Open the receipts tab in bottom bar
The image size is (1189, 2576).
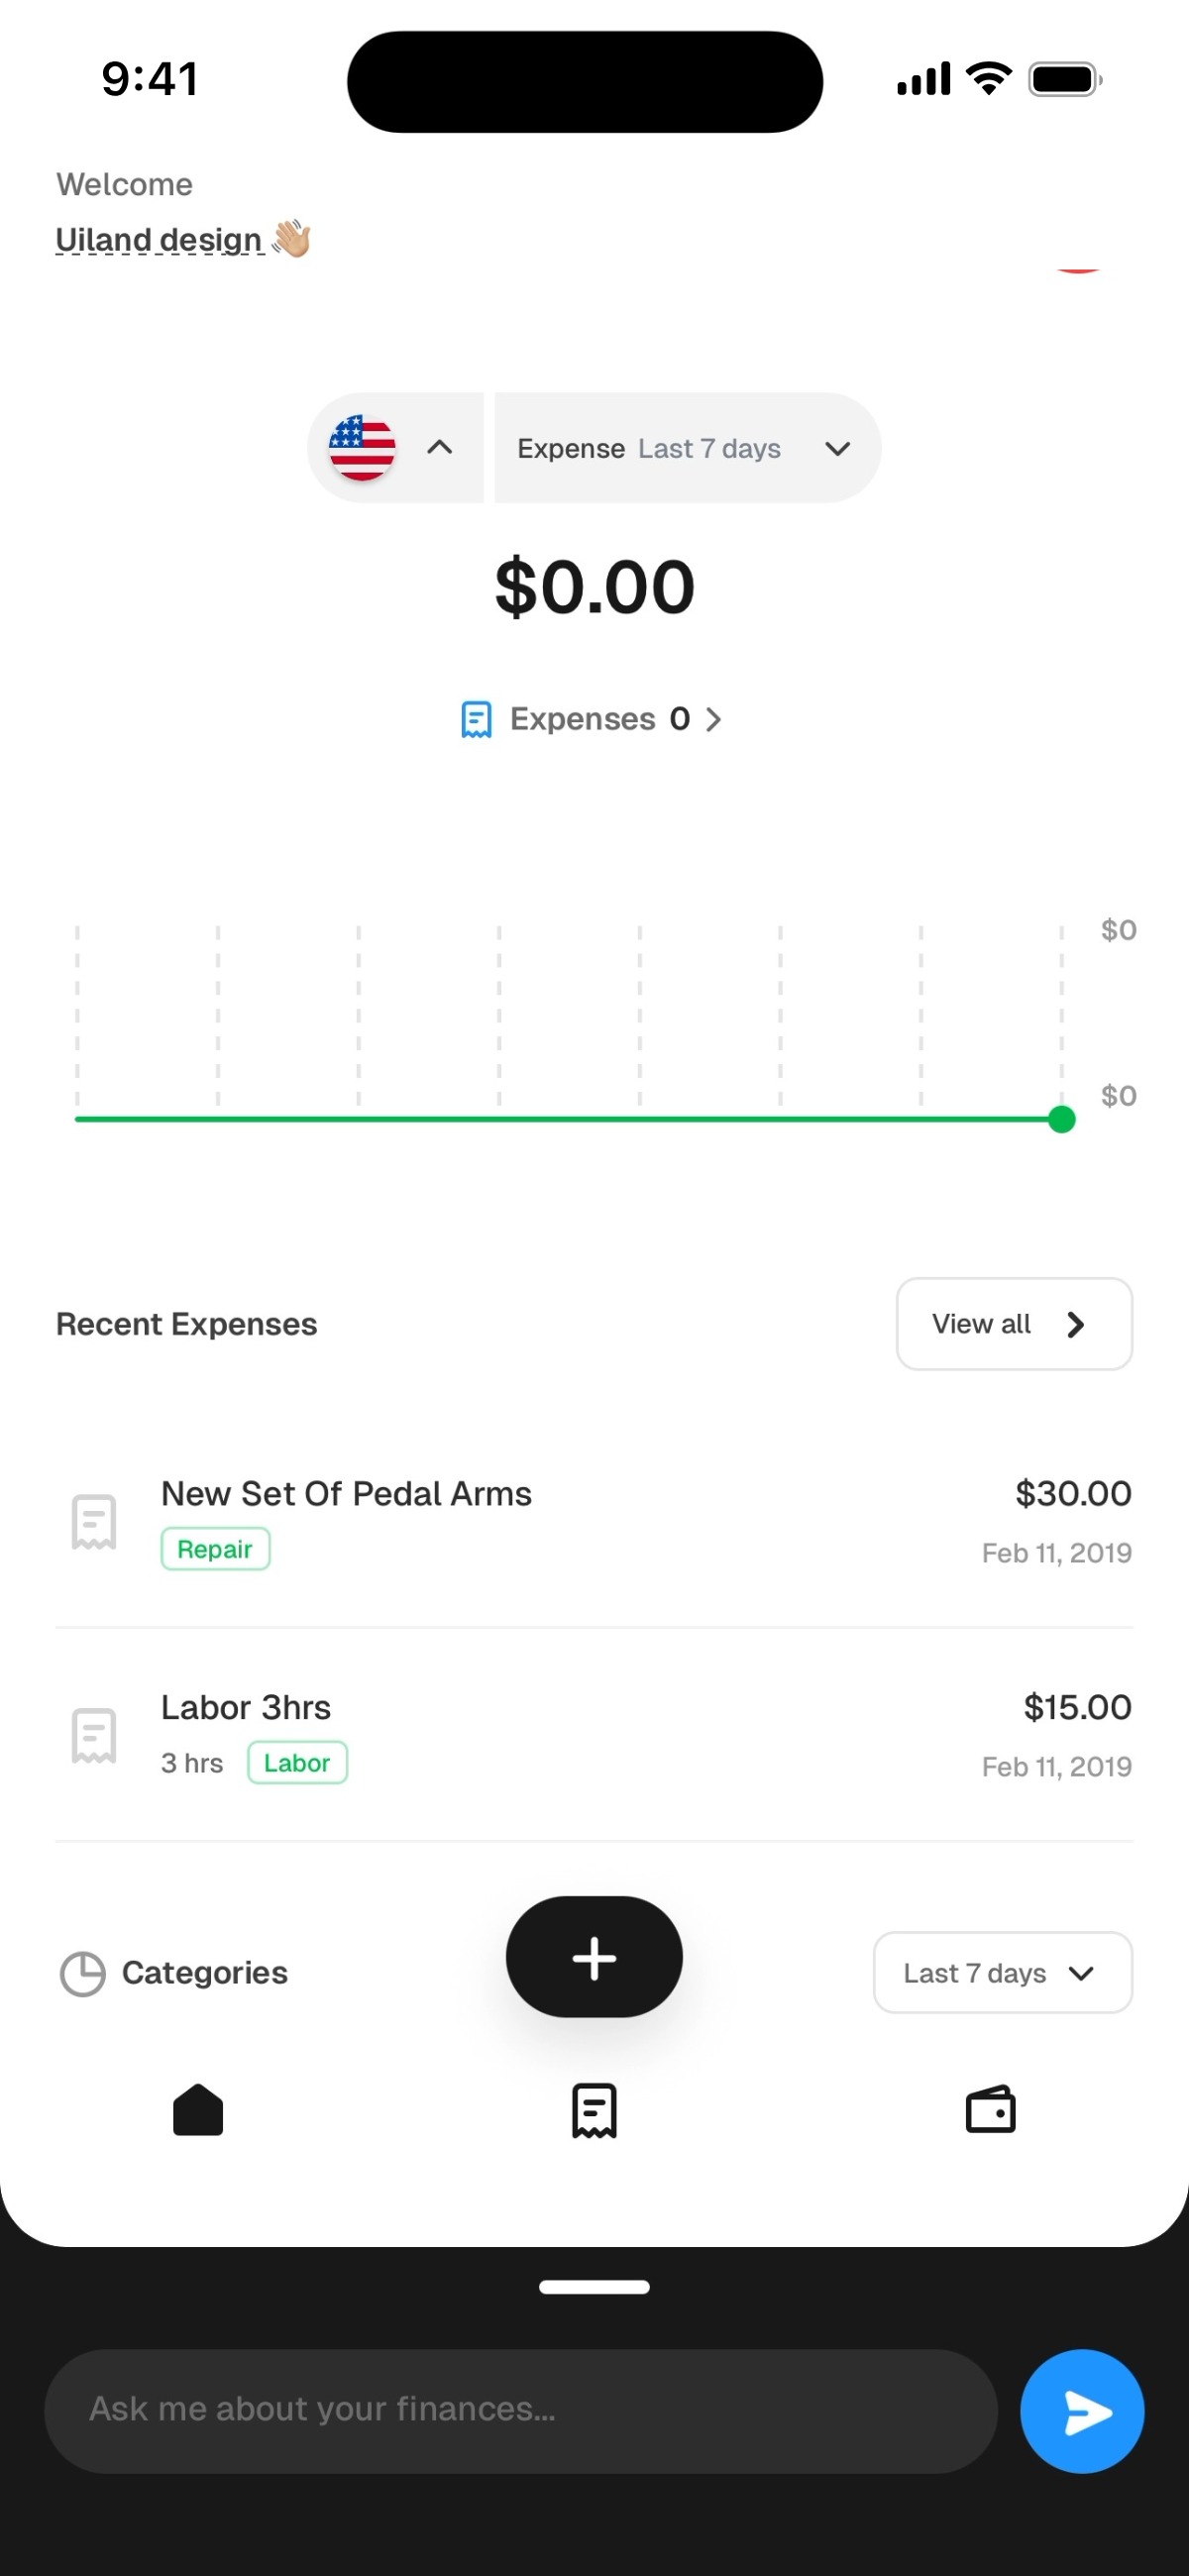(594, 2111)
